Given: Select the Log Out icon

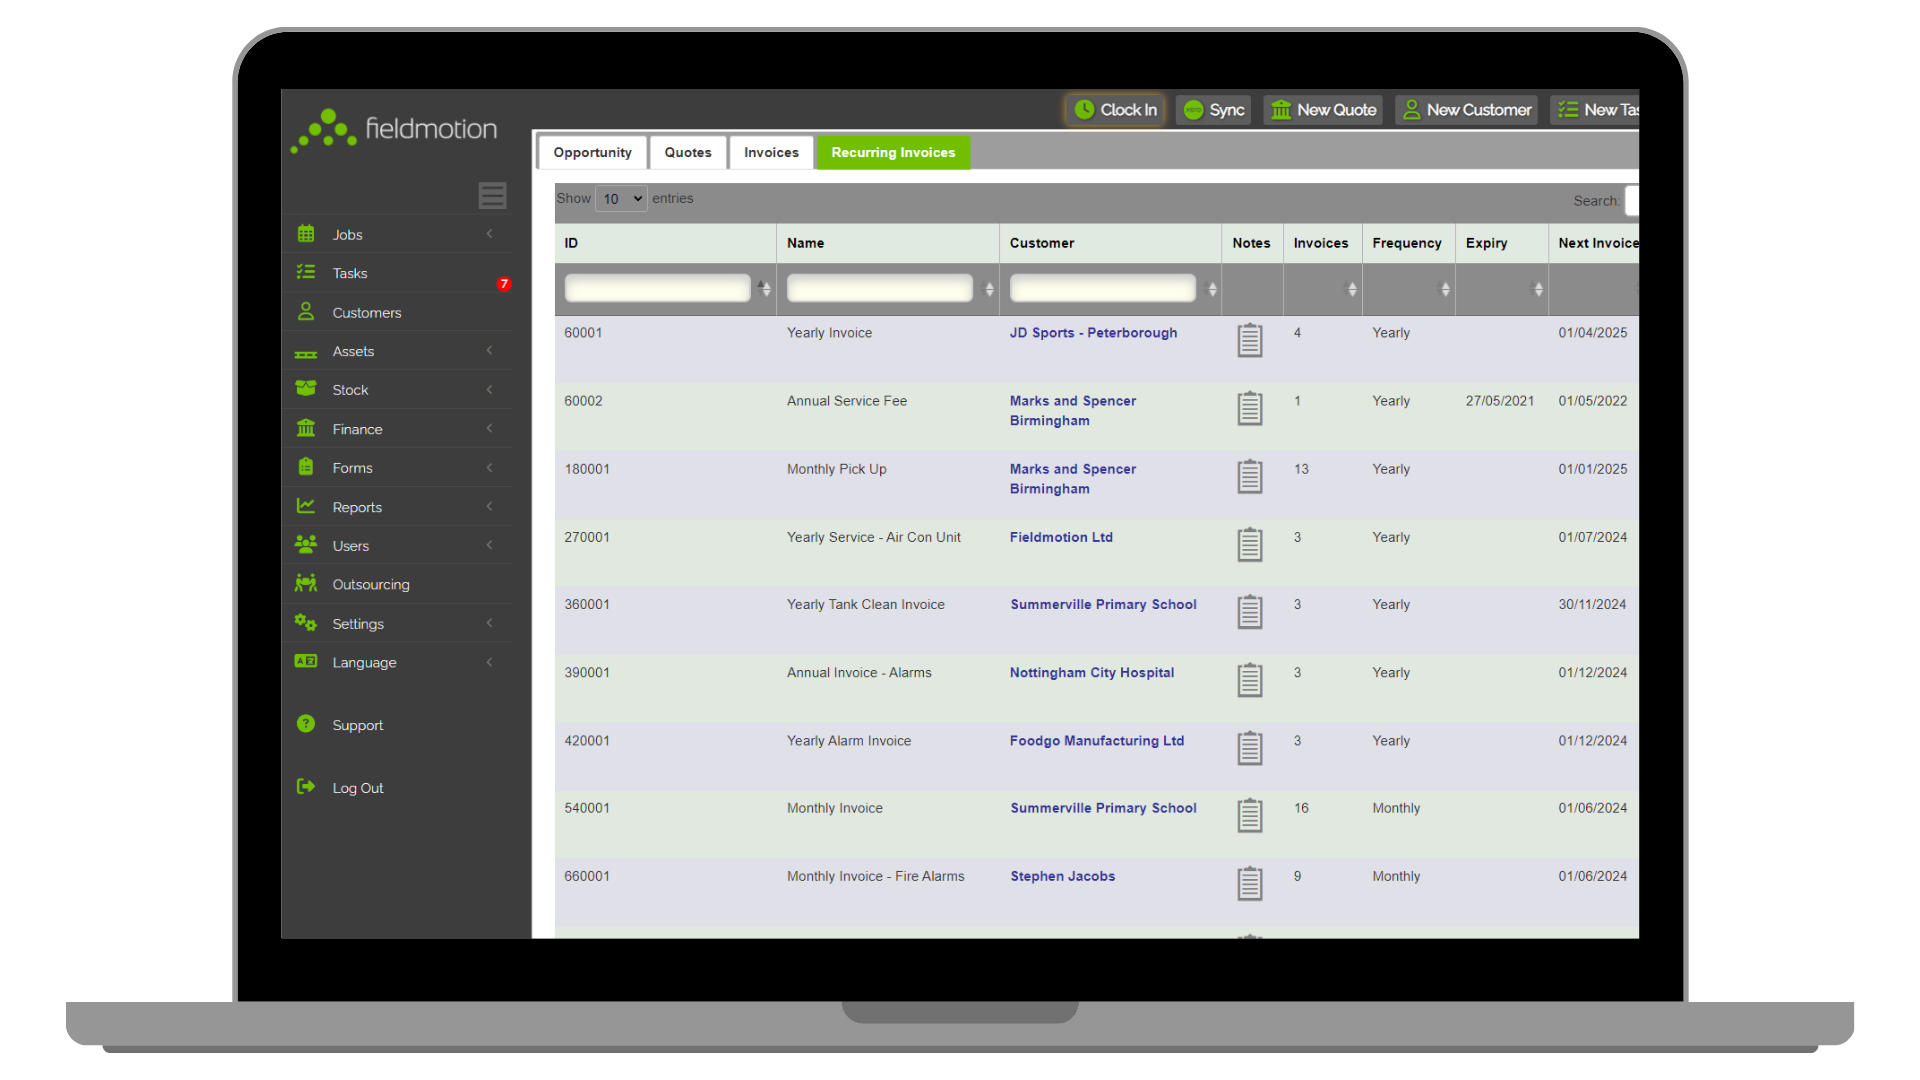Looking at the screenshot, I should 305,787.
